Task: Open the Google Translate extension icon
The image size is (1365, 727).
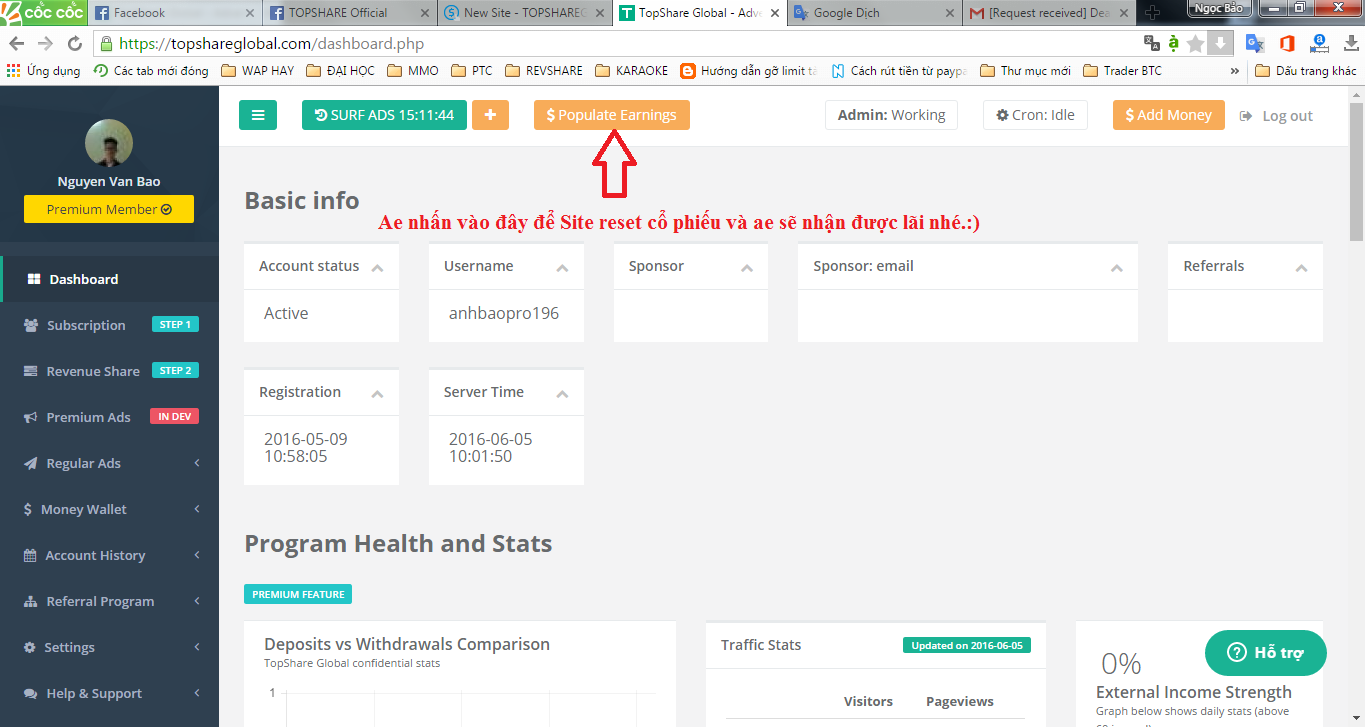Action: coord(1255,44)
